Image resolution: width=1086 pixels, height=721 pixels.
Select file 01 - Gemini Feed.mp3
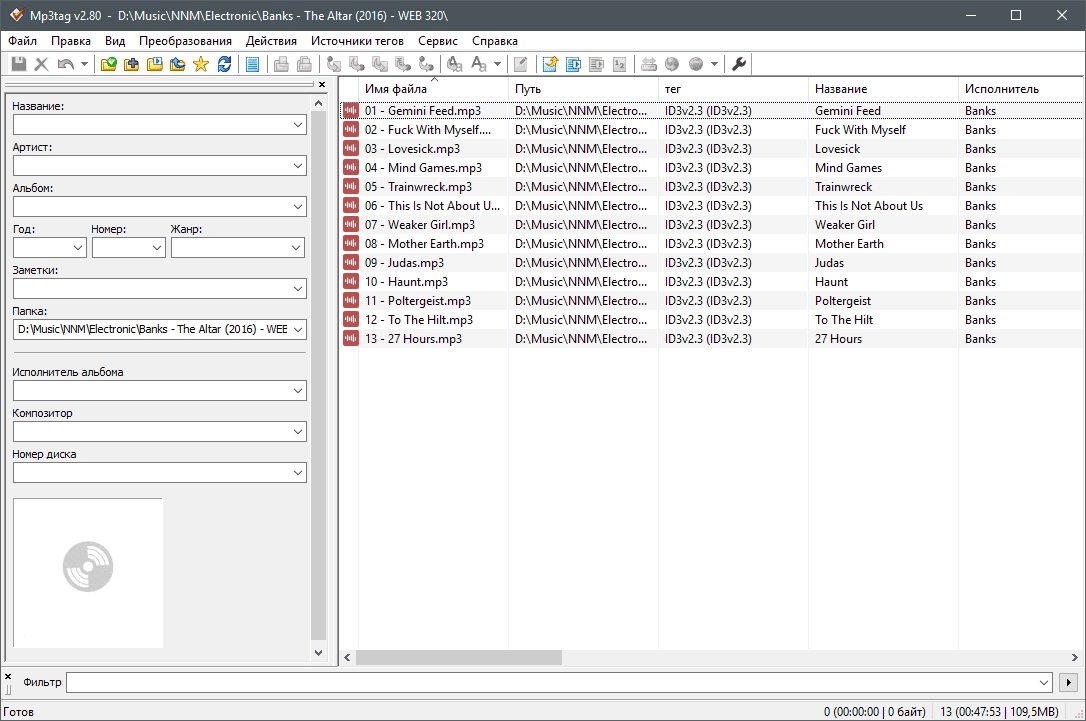pyautogui.click(x=422, y=111)
